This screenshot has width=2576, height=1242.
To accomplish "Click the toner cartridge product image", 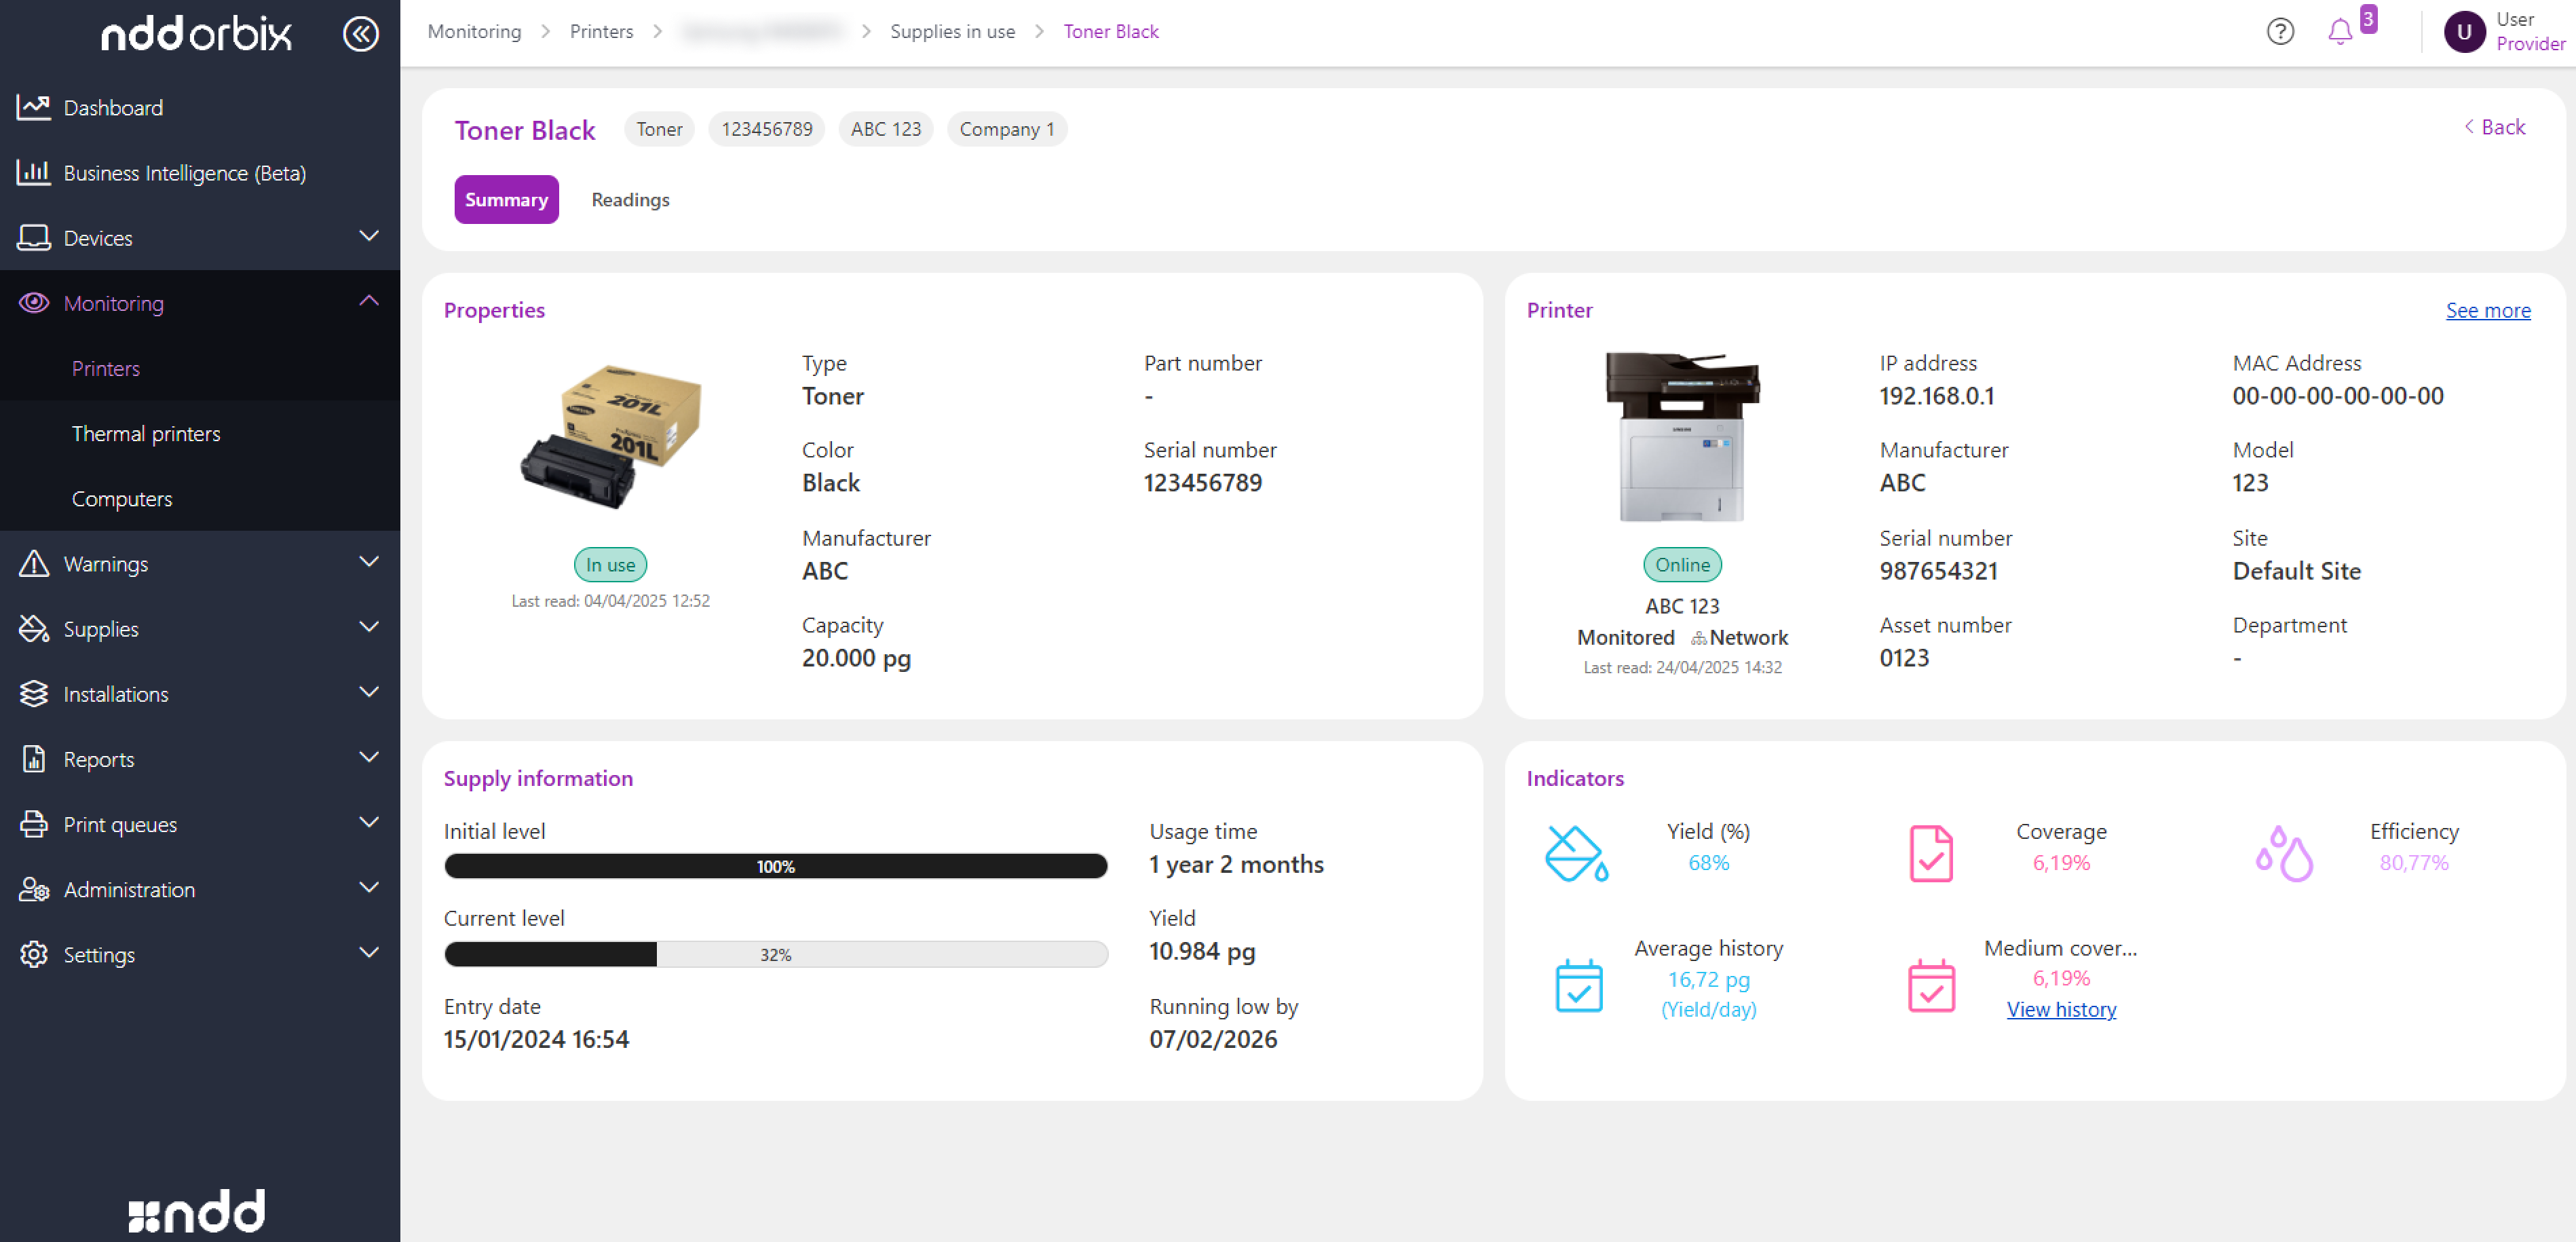I will coord(610,438).
